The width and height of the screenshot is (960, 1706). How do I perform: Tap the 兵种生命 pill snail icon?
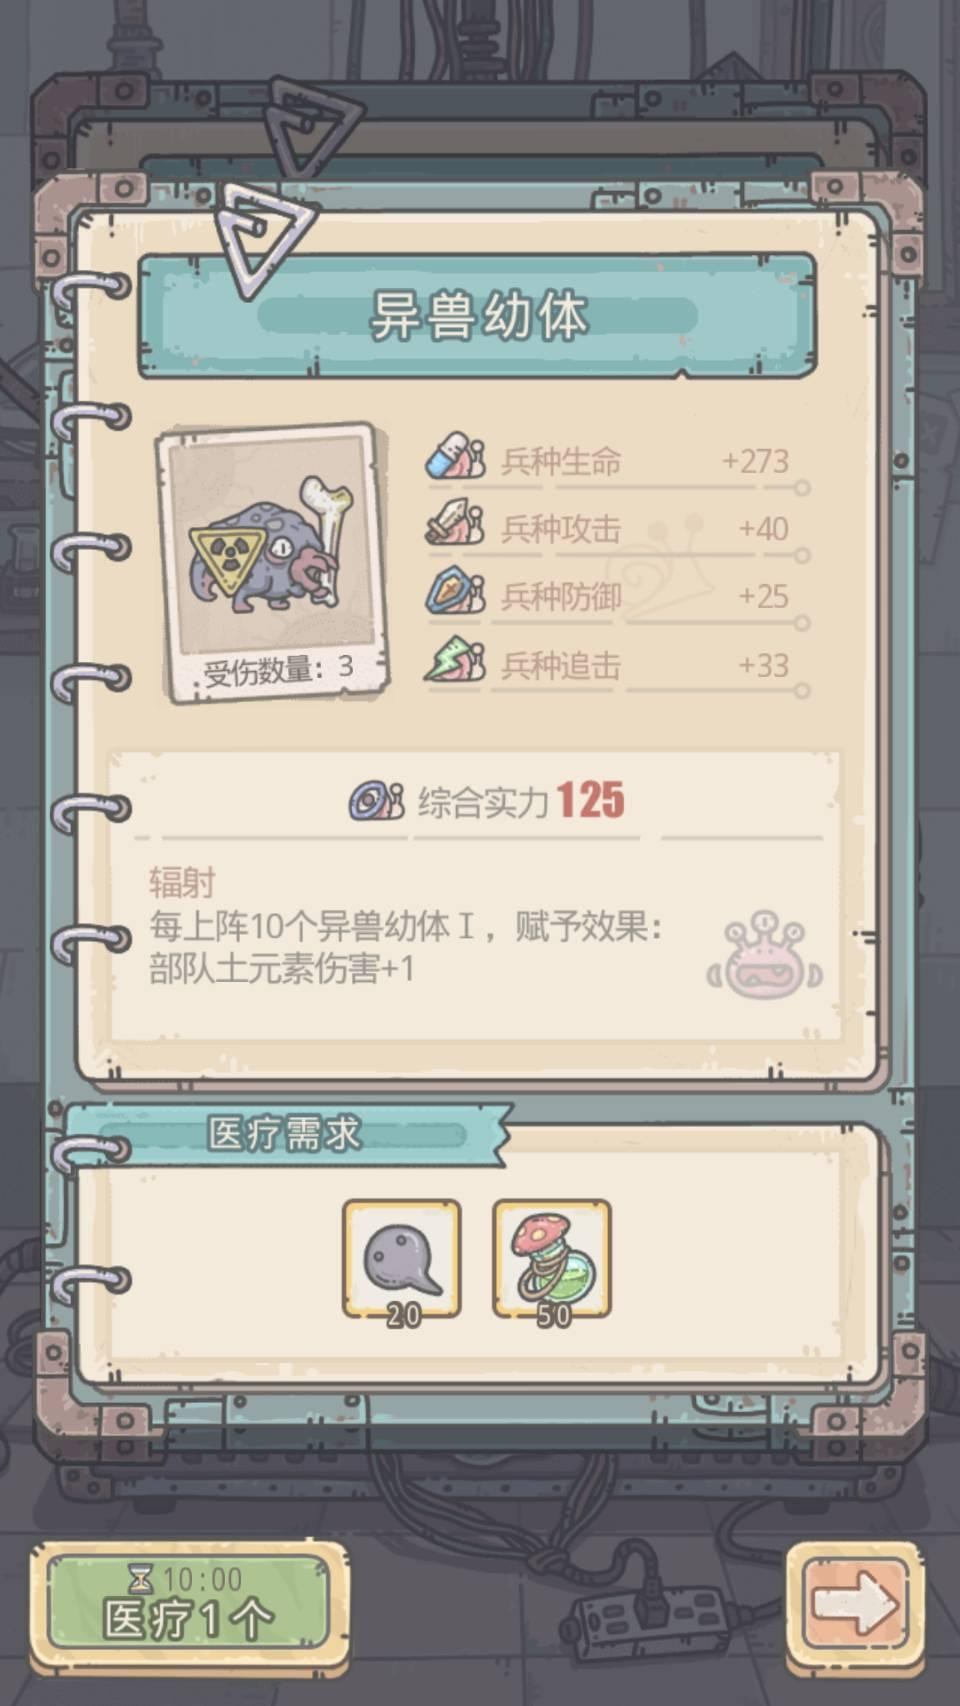point(455,458)
